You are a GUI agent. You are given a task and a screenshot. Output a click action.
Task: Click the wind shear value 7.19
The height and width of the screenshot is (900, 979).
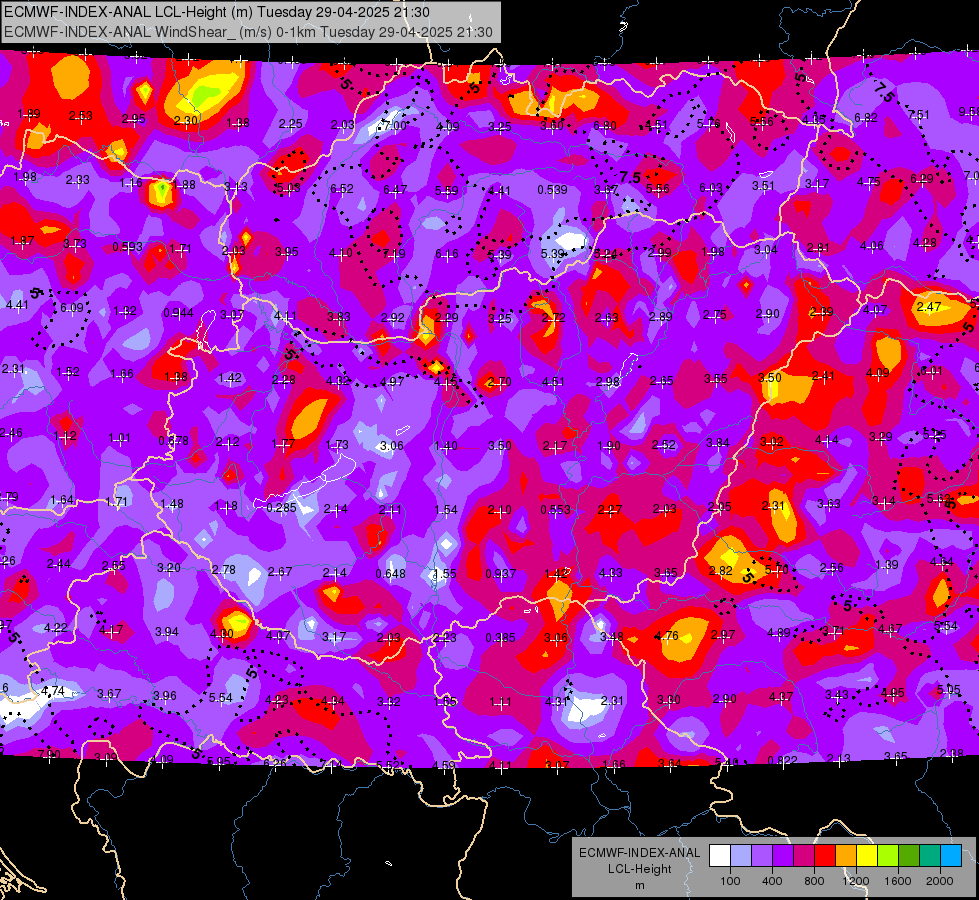[394, 254]
